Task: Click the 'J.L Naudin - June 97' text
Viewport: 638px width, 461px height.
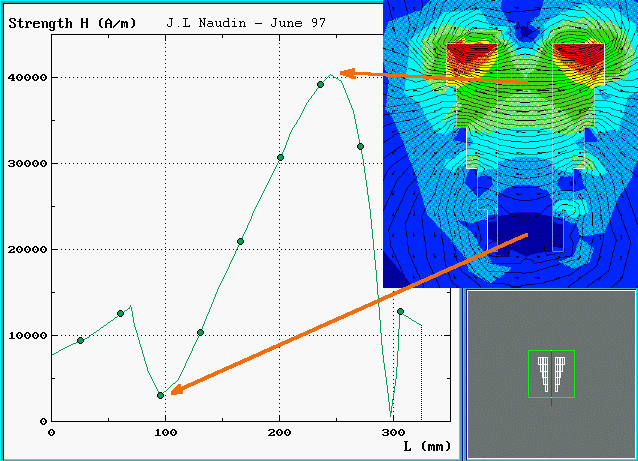Action: pyautogui.click(x=249, y=21)
